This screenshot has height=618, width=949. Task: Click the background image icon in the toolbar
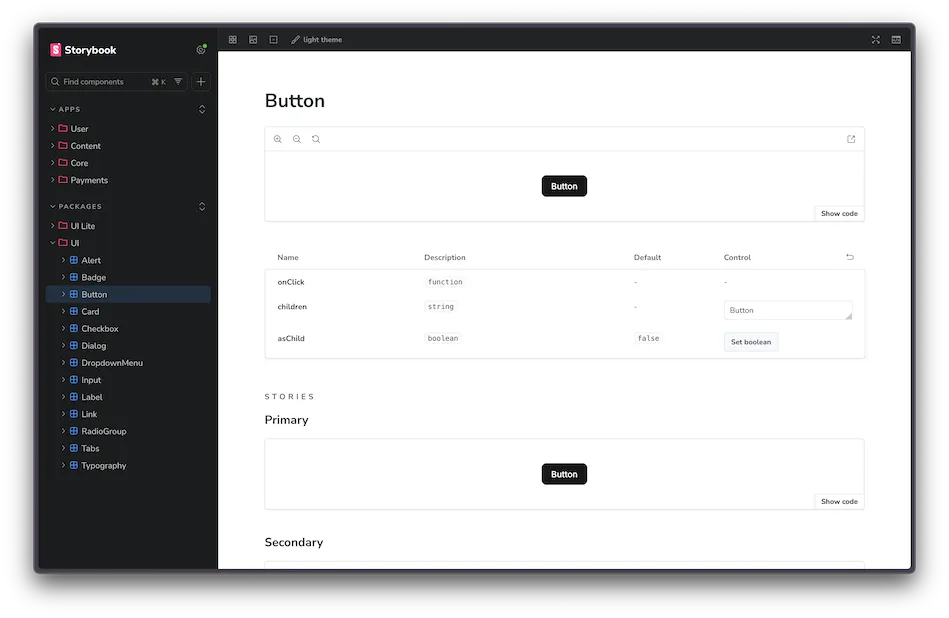[253, 40]
